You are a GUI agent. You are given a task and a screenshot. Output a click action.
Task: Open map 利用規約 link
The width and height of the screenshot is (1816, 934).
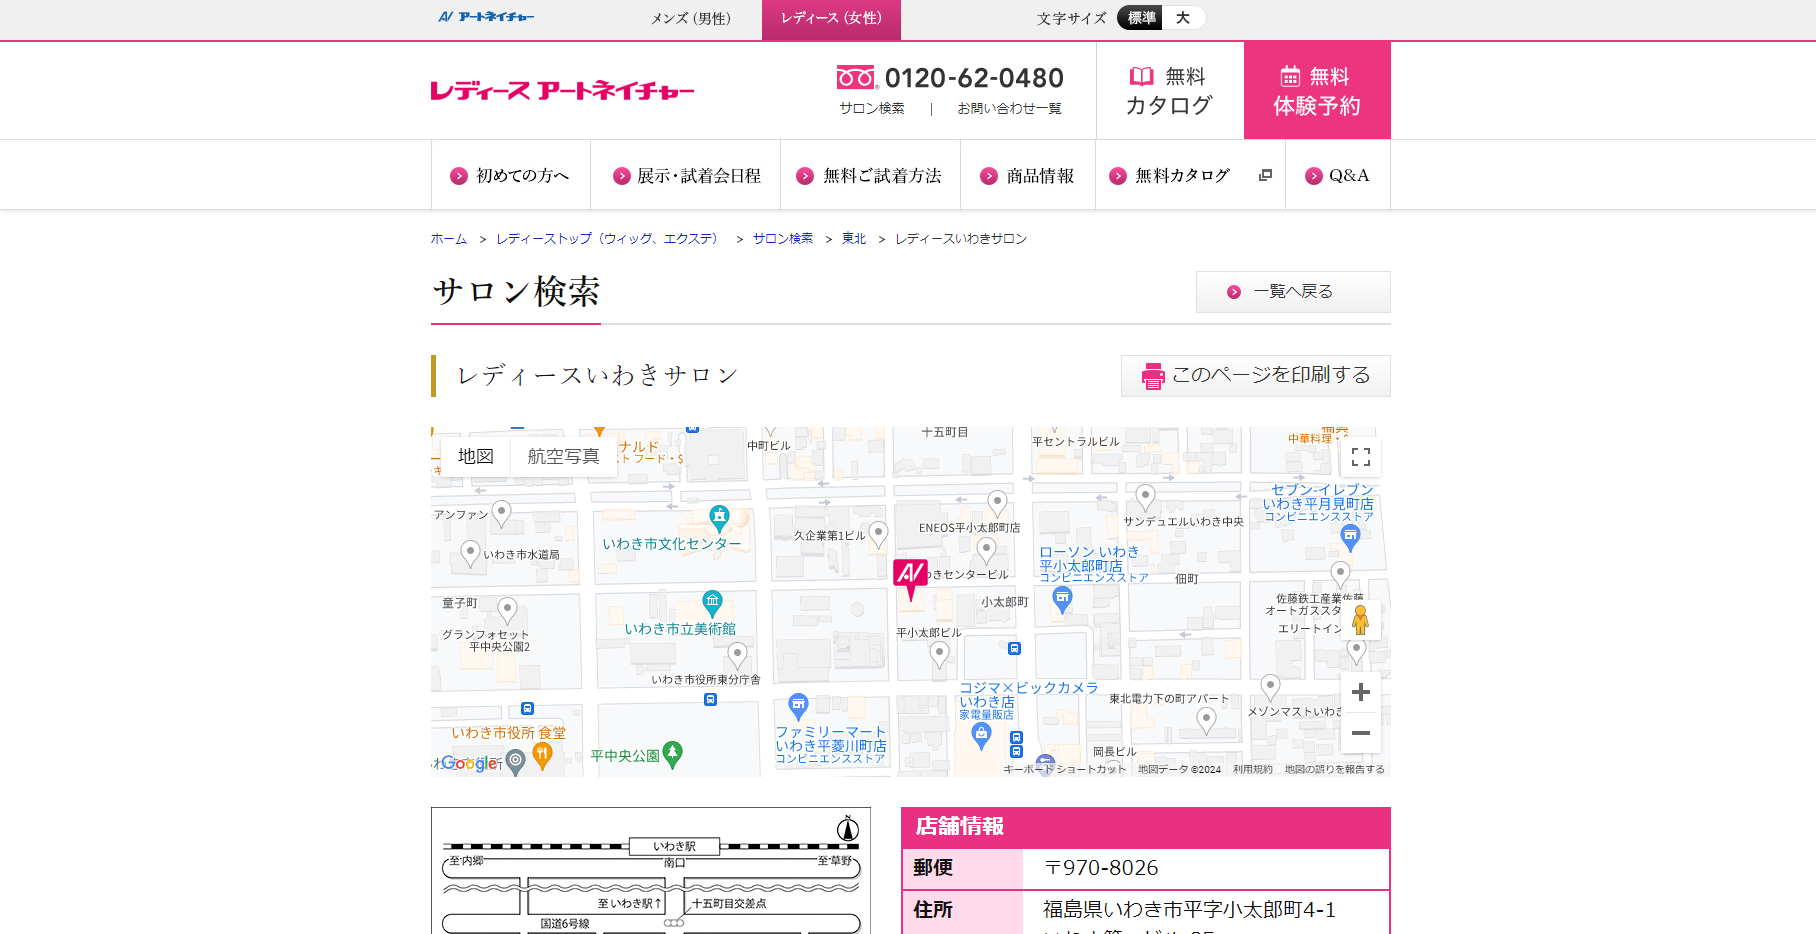[1252, 769]
